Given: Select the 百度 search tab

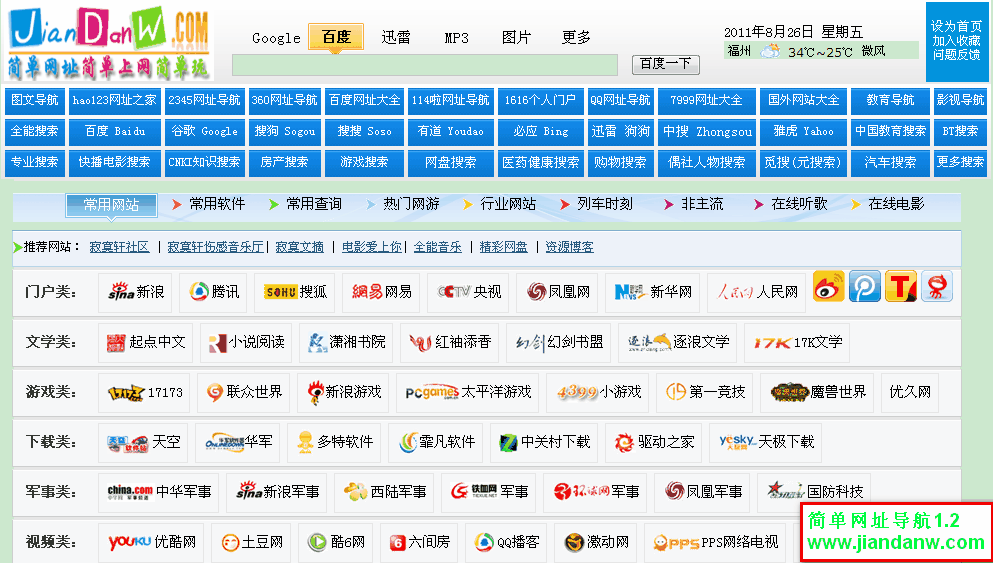Looking at the screenshot, I should [x=336, y=37].
